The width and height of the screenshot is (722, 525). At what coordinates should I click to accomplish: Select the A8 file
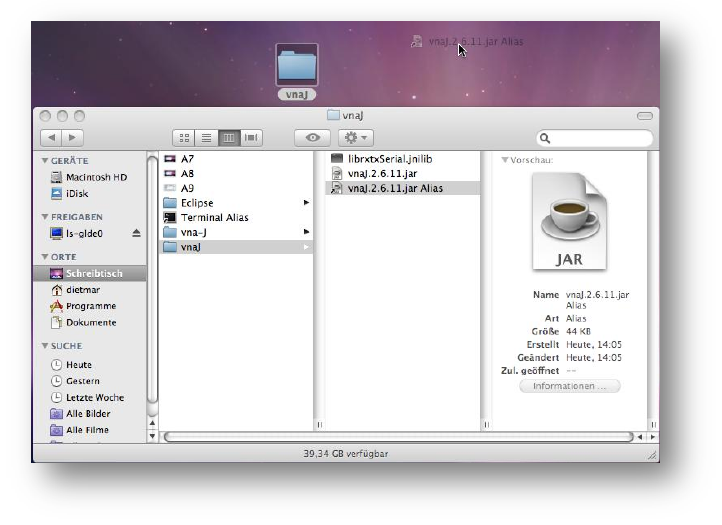tap(236, 174)
